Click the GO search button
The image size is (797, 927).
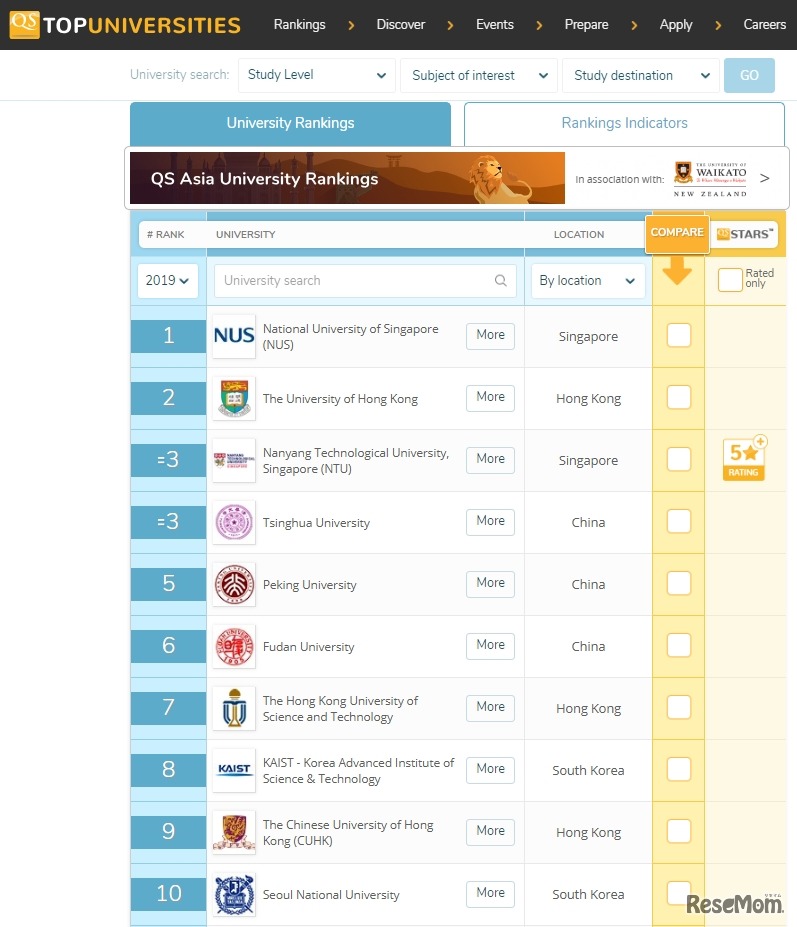pos(749,75)
